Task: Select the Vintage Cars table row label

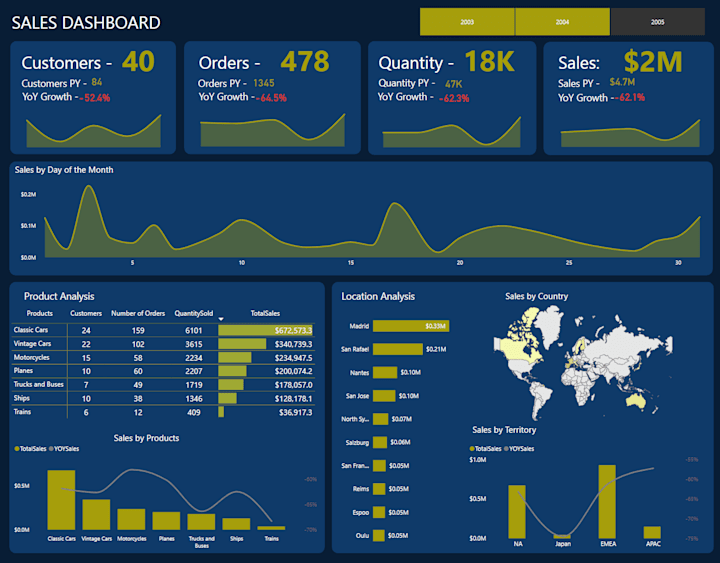Action: click(x=32, y=343)
